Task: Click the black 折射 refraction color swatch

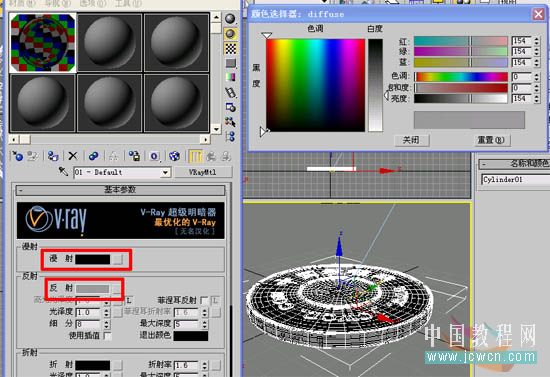Action: 93,365
